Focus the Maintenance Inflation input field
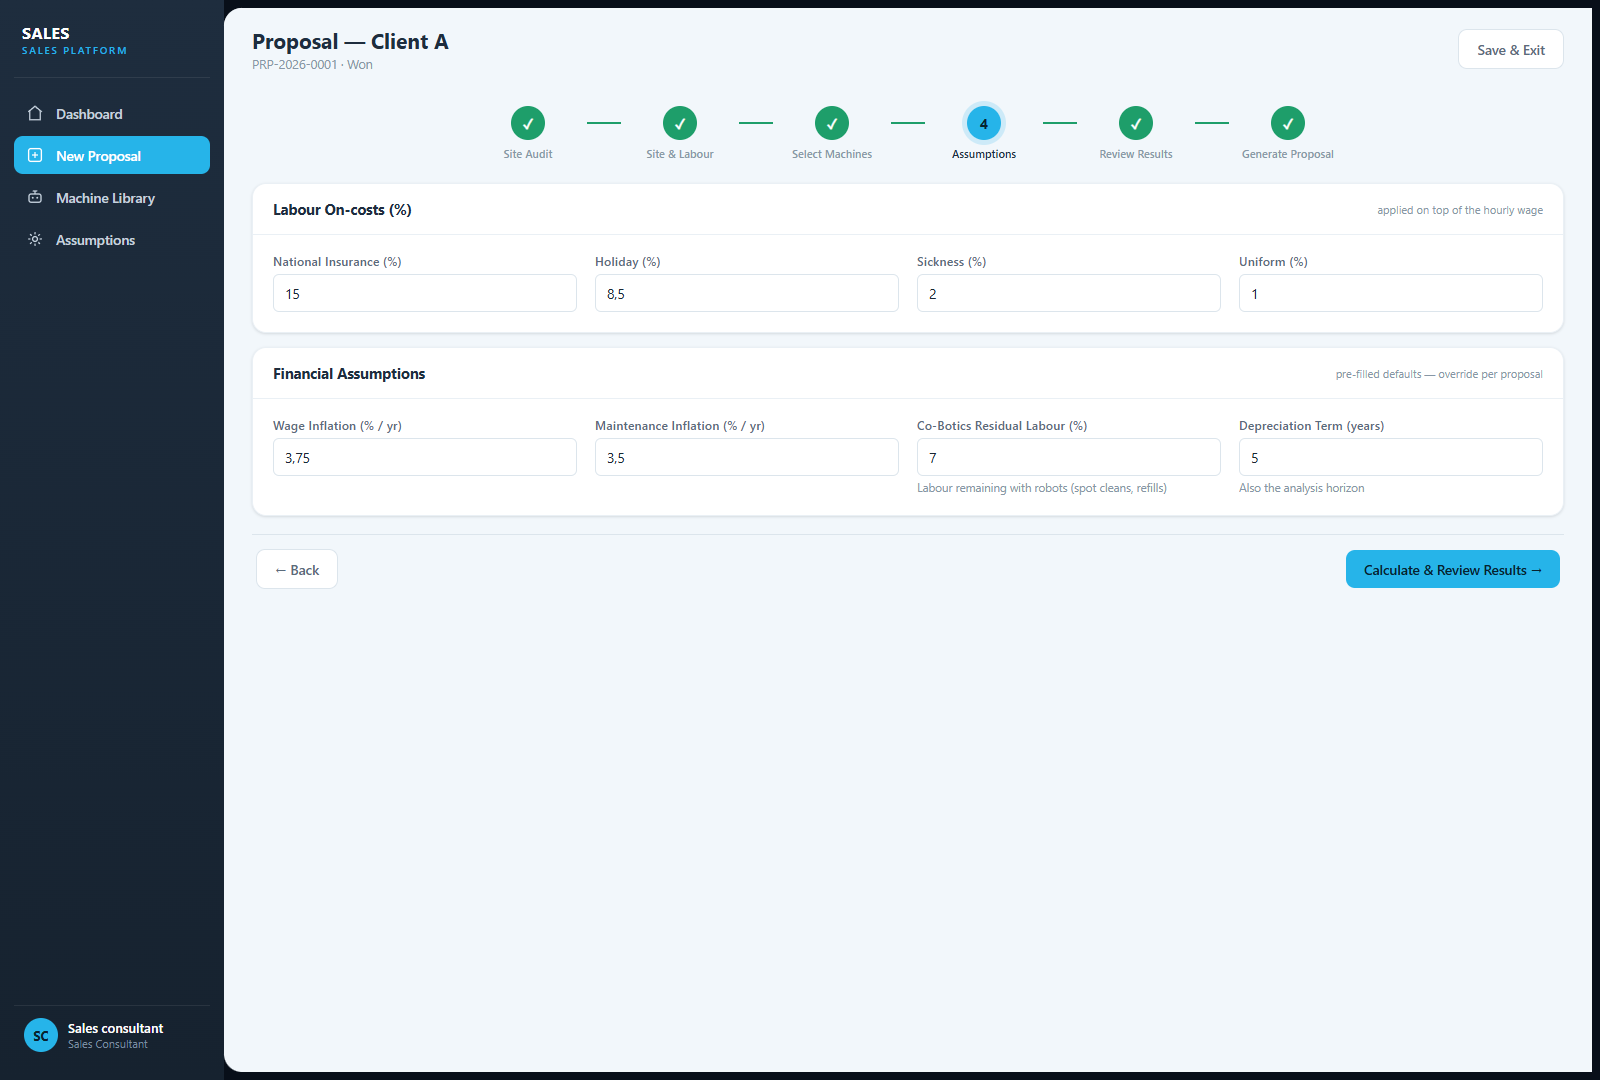The image size is (1600, 1080). [747, 458]
